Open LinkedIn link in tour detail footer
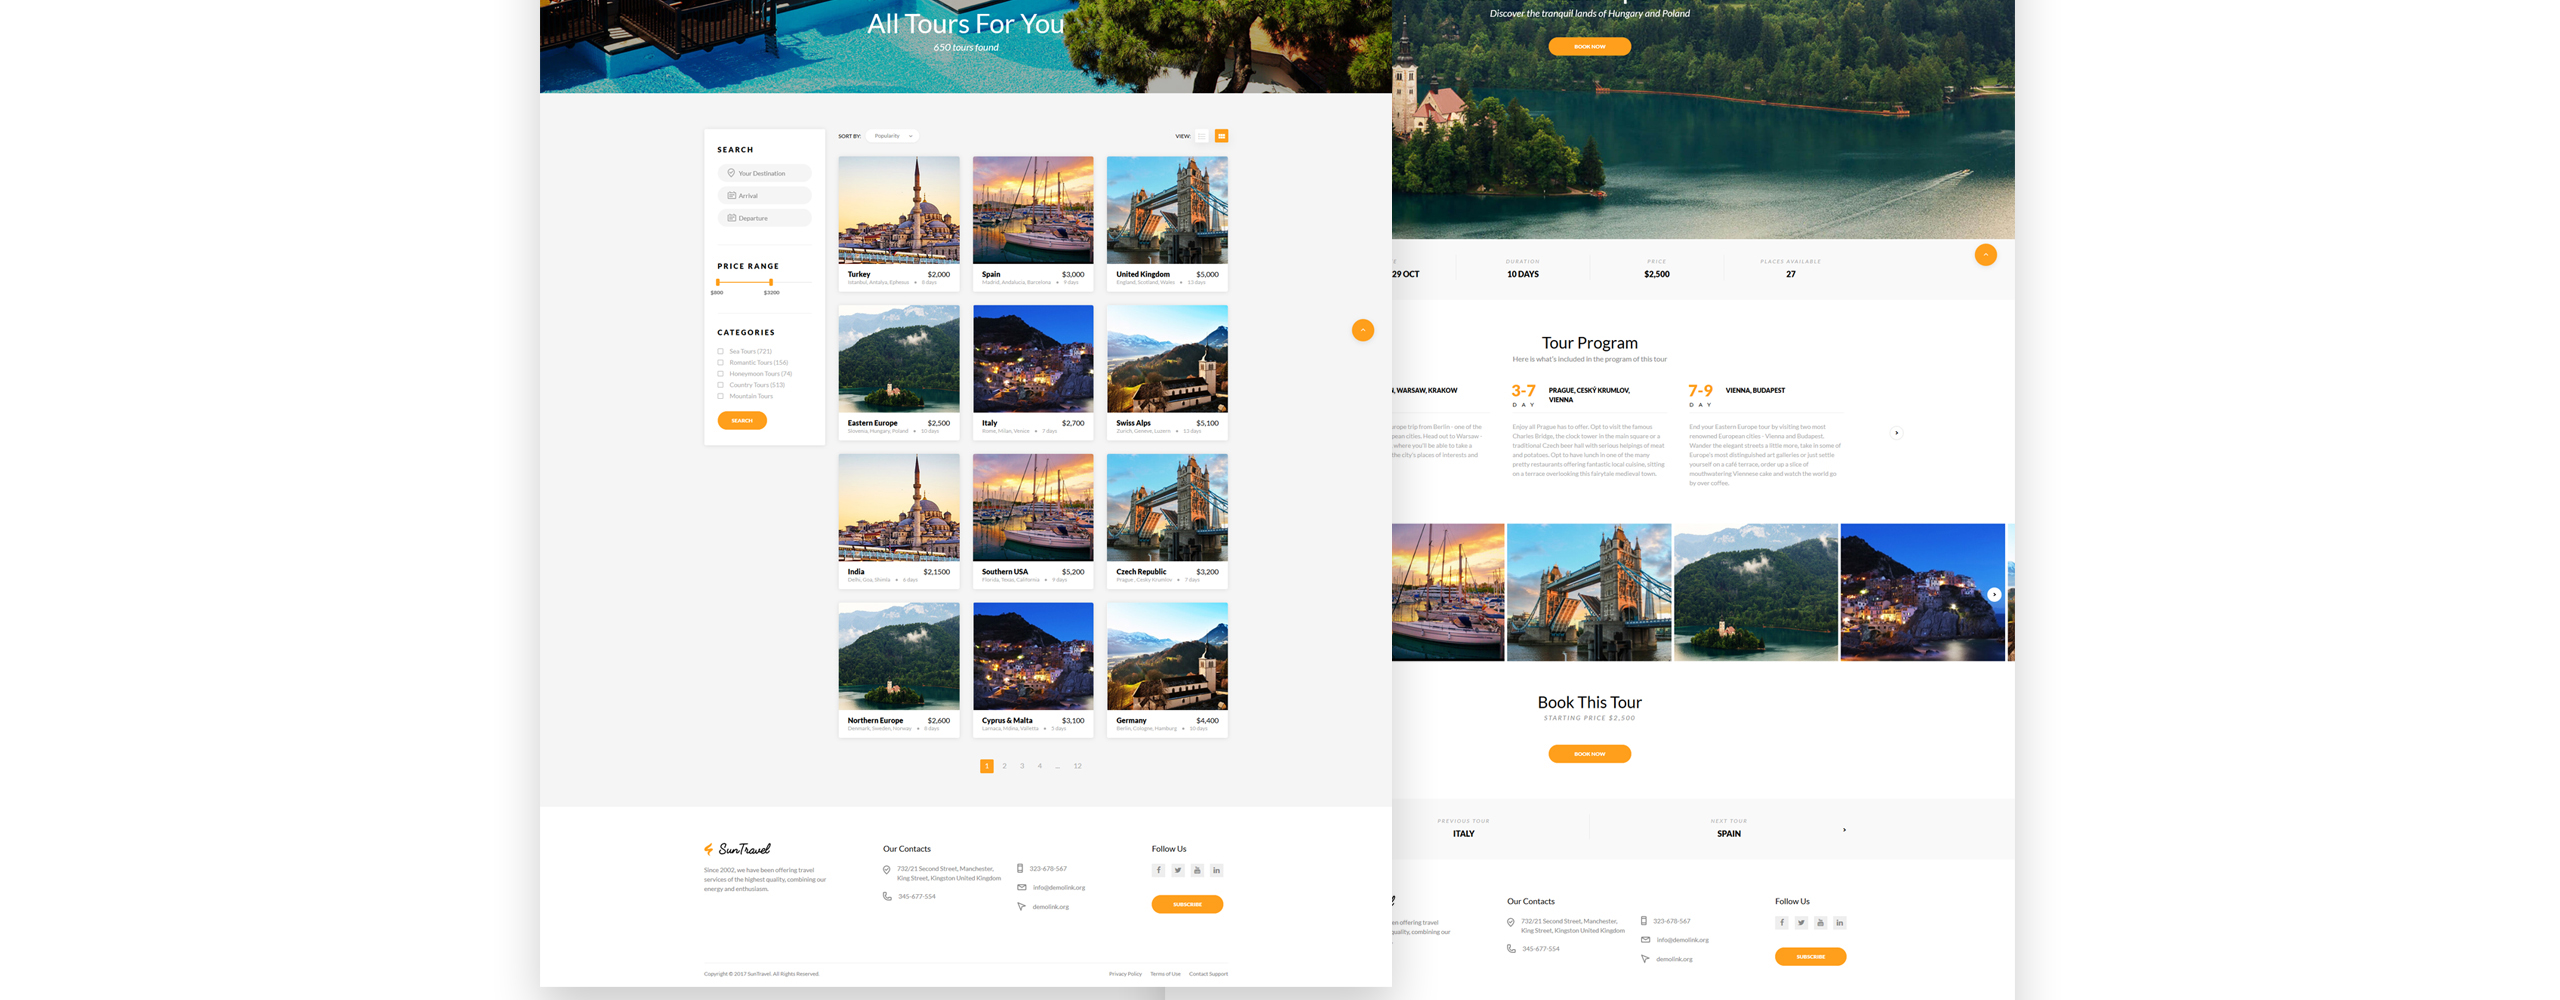The height and width of the screenshot is (1000, 2560). (x=1839, y=923)
